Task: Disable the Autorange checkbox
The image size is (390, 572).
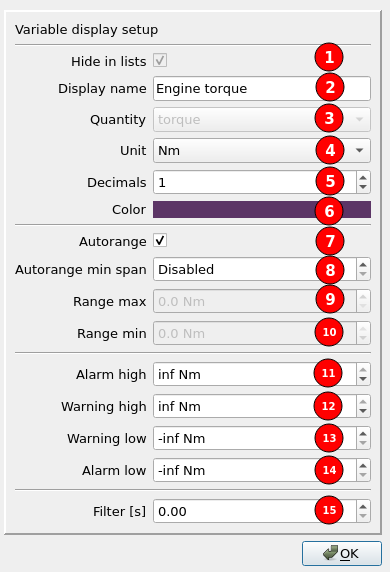Action: [160, 241]
